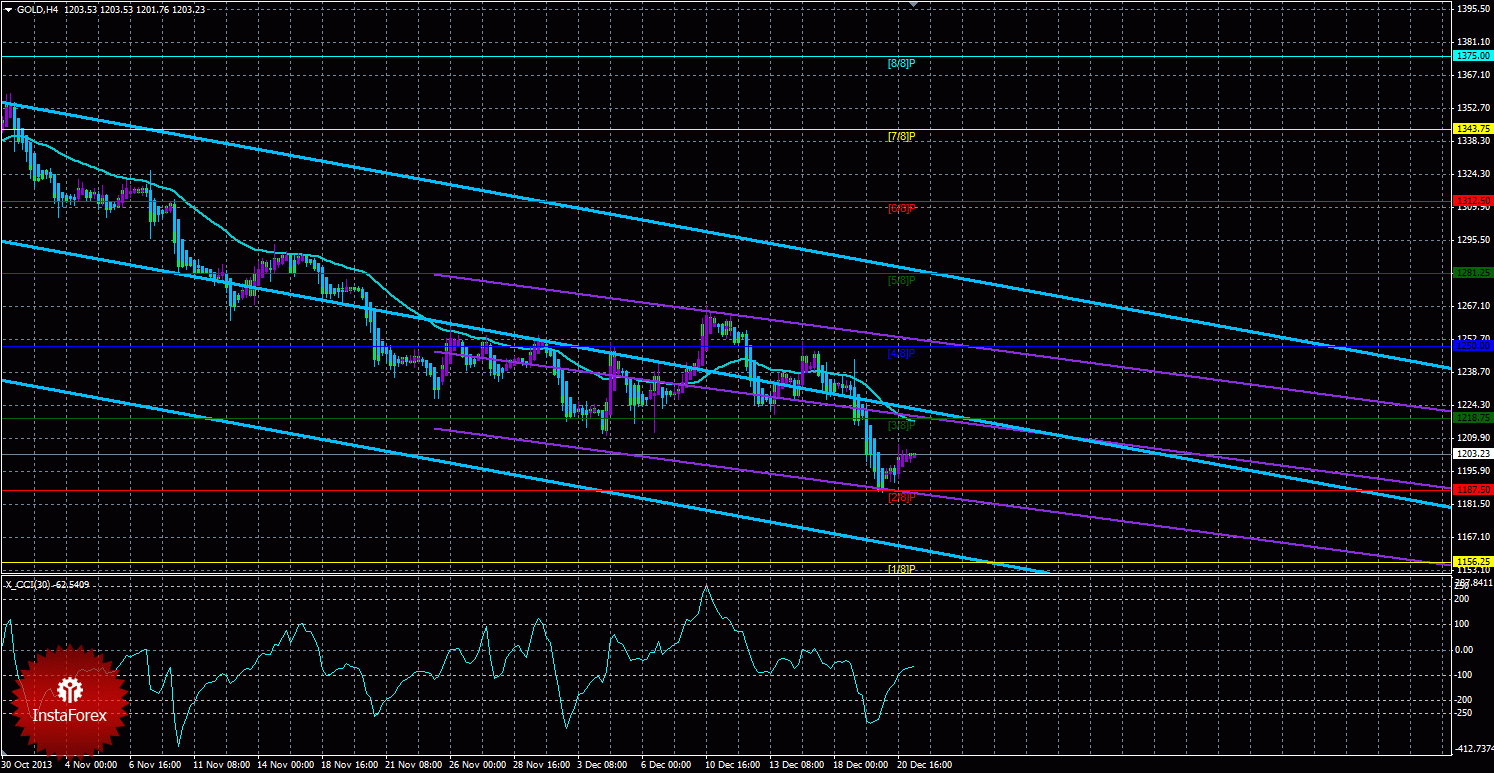Click the 26 Nov 00:00 time label
The width and height of the screenshot is (1494, 773).
[476, 765]
